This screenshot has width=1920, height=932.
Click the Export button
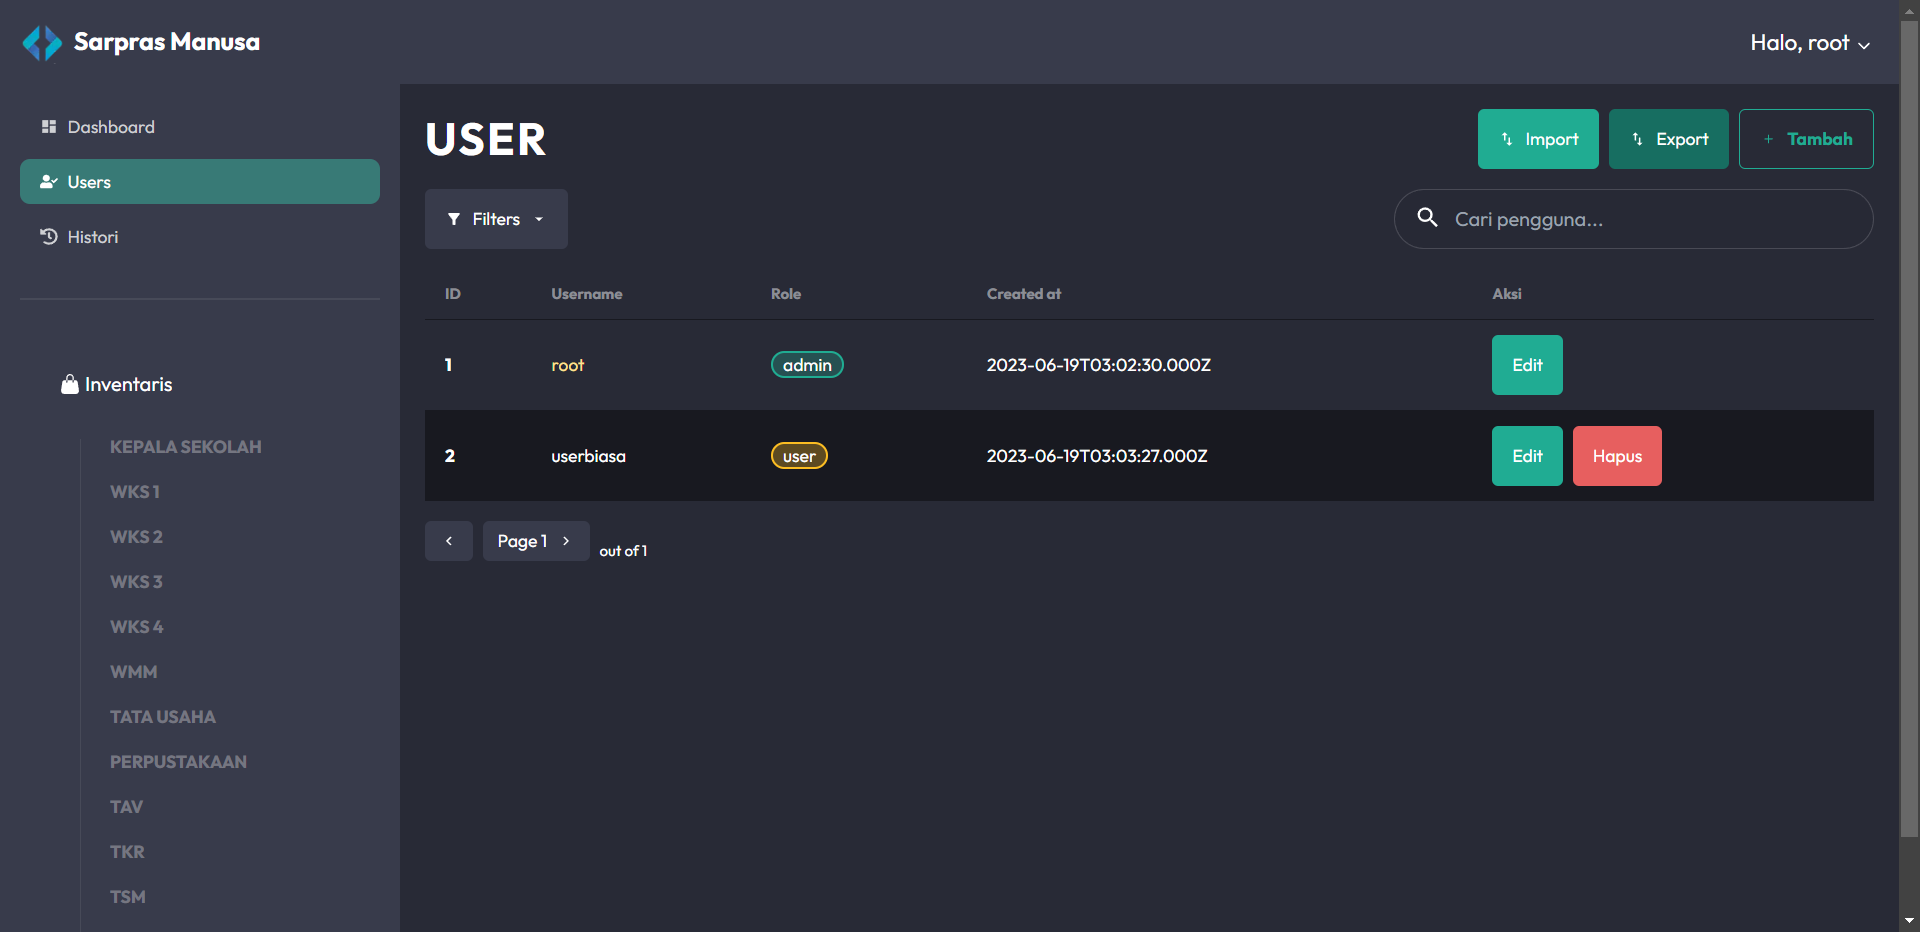click(1668, 139)
